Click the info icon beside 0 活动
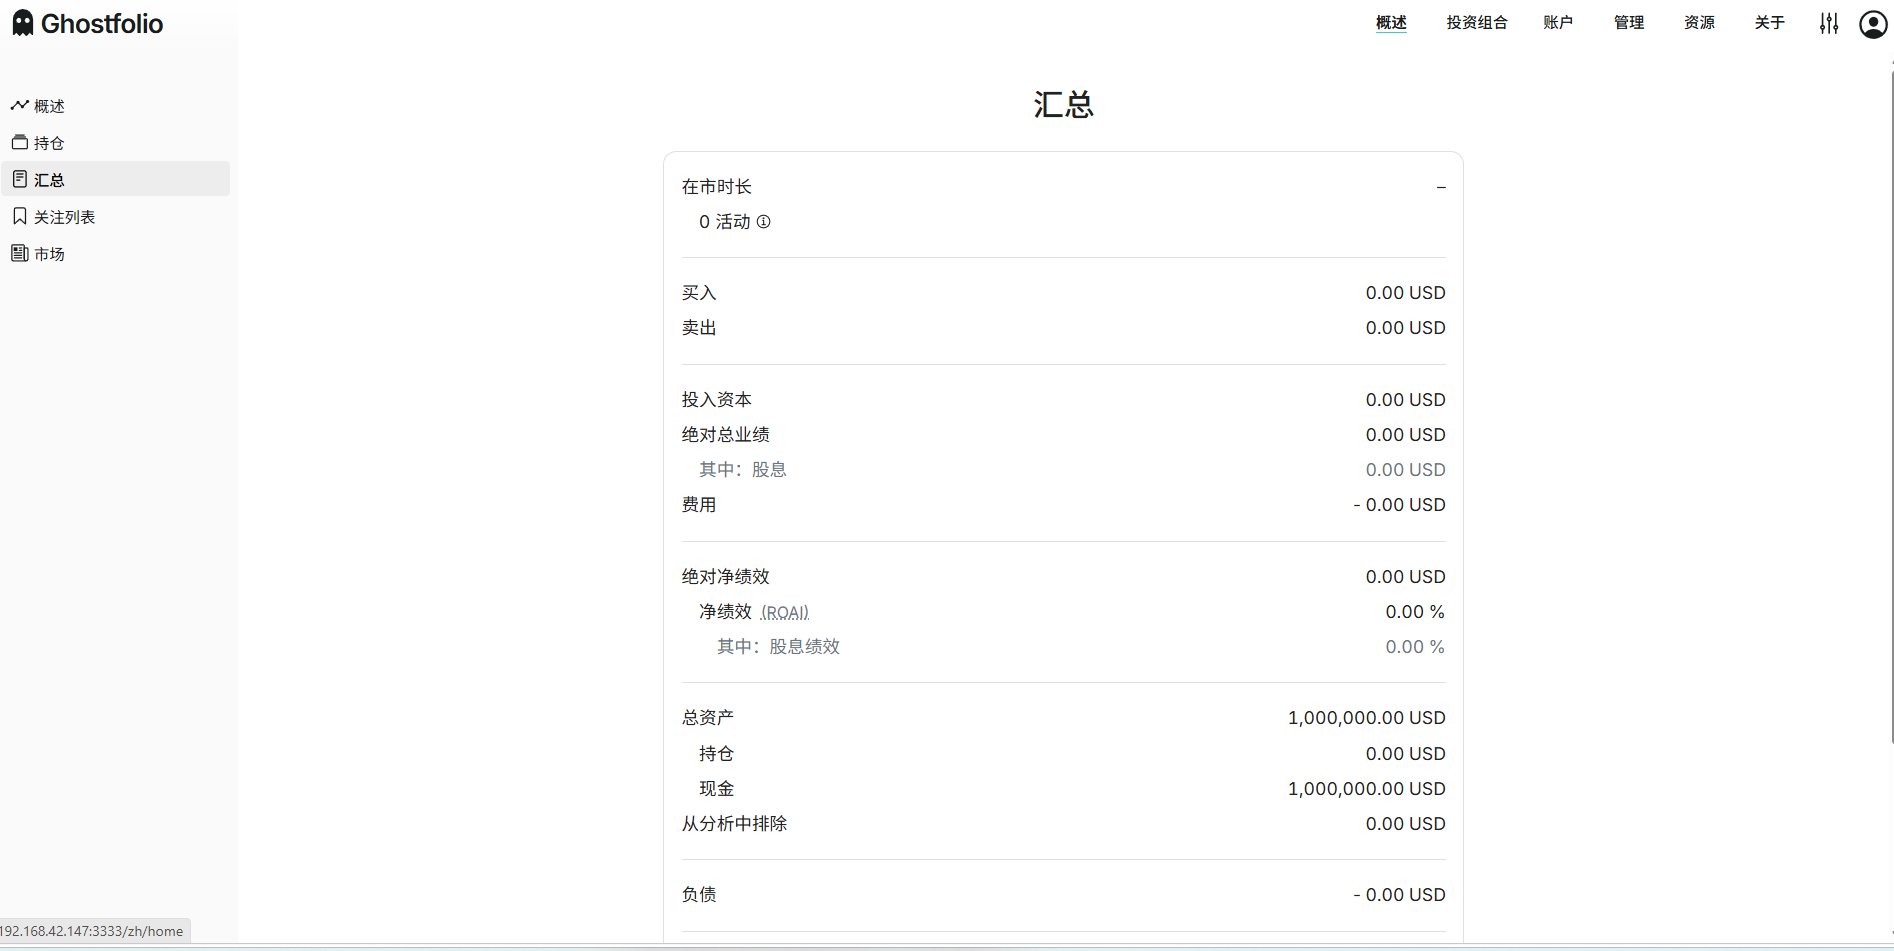 tap(764, 222)
